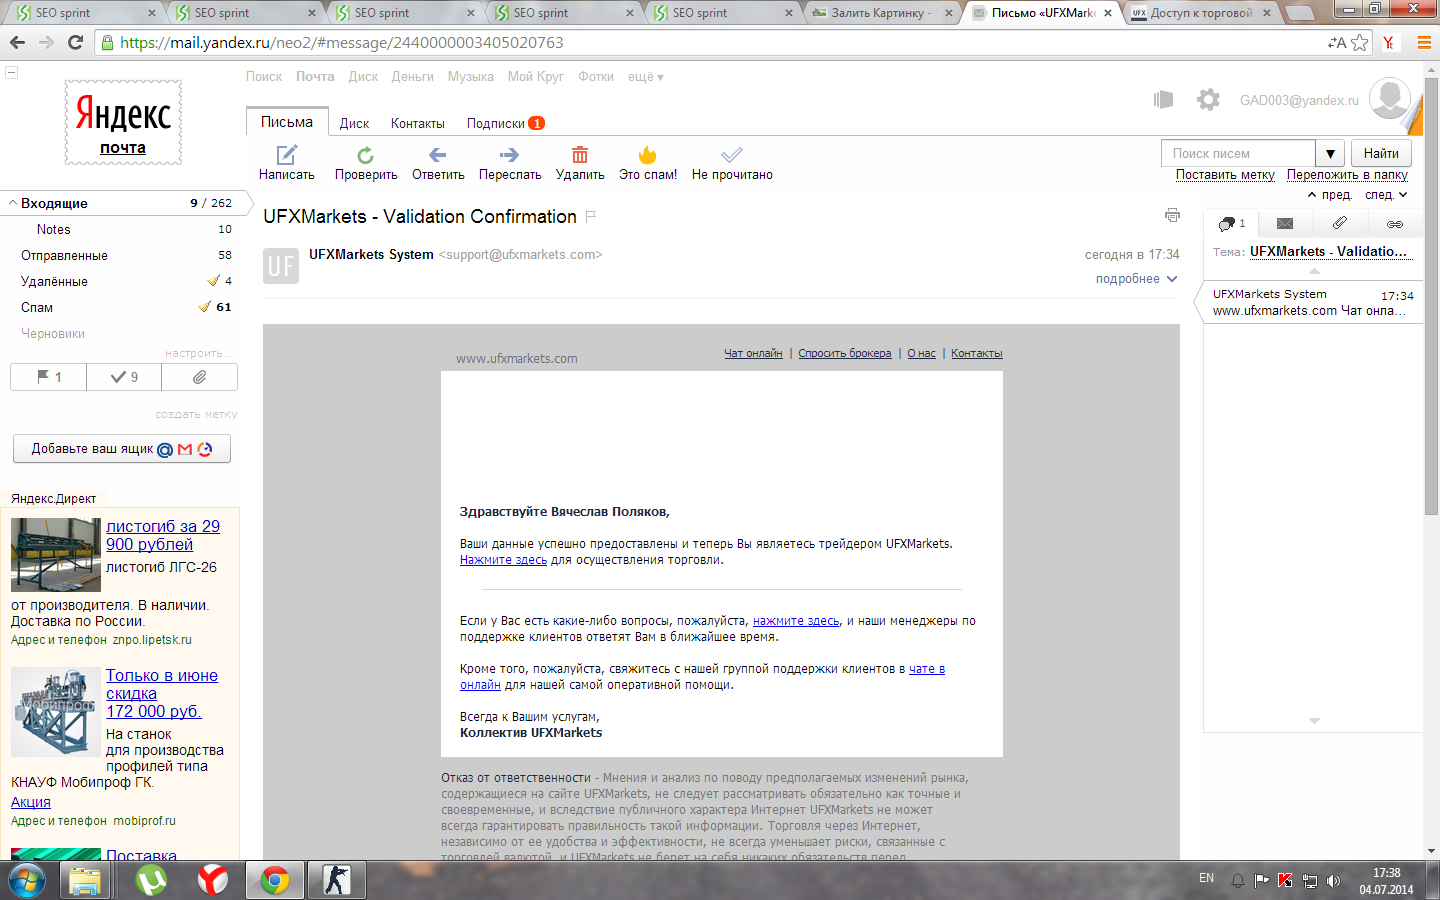The image size is (1440, 900).
Task: Open the attachments paperclip tab in right panel
Action: (1340, 223)
